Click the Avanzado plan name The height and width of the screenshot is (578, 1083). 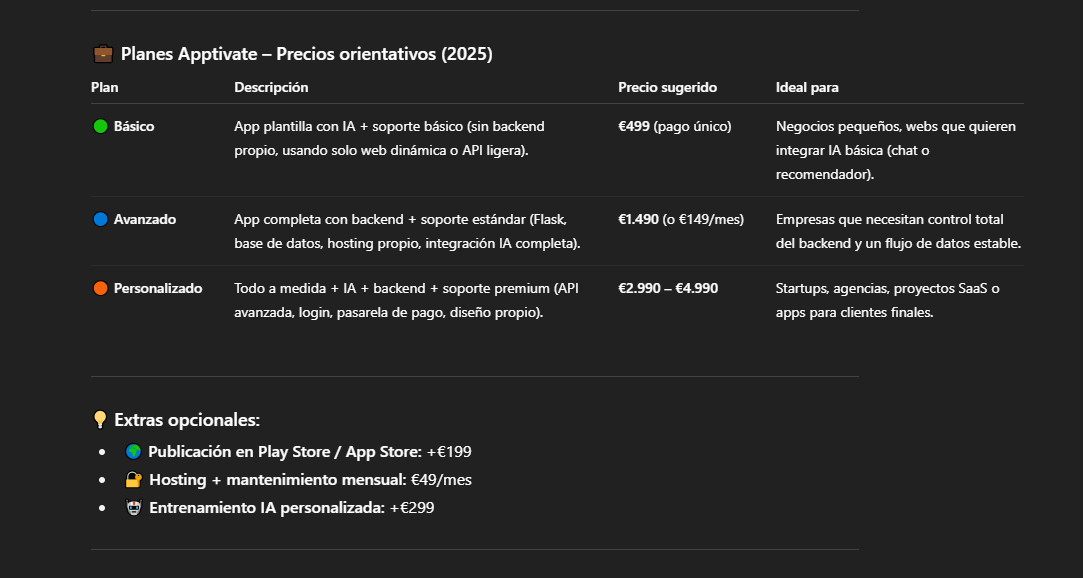click(145, 219)
